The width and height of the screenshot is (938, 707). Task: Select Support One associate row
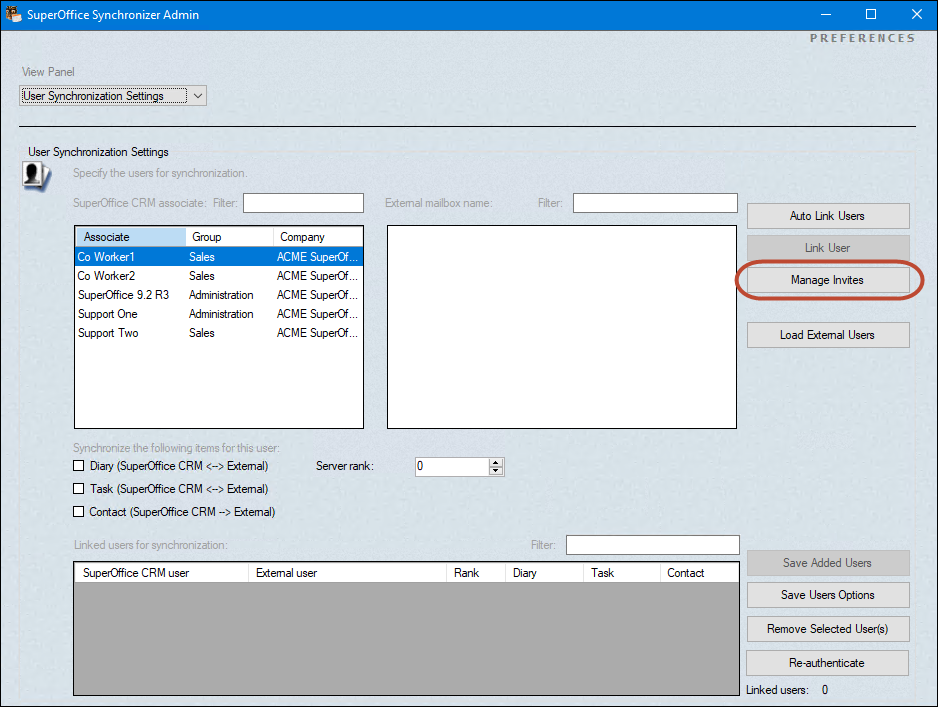pyautogui.click(x=108, y=314)
